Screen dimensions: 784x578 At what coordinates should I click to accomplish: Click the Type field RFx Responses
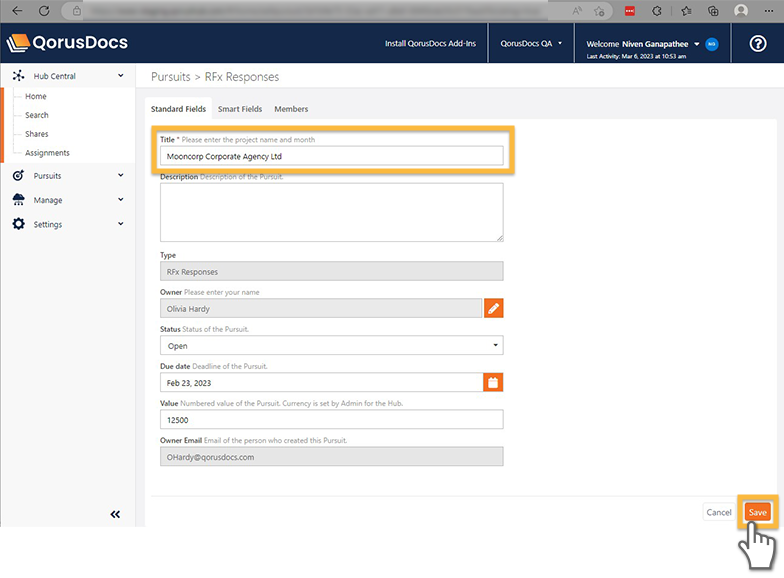click(x=332, y=272)
